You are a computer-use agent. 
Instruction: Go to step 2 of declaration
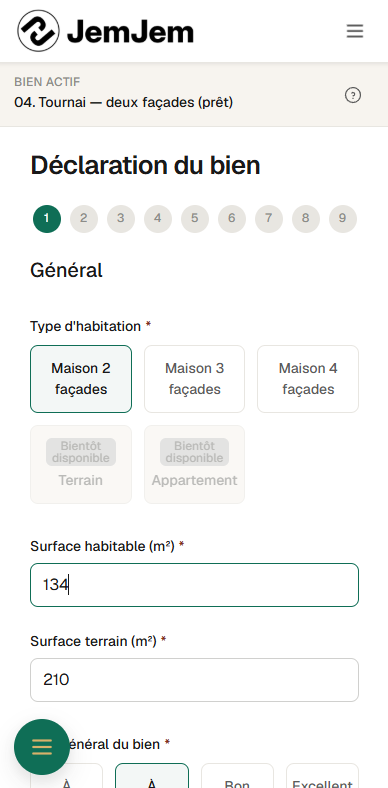click(83, 219)
